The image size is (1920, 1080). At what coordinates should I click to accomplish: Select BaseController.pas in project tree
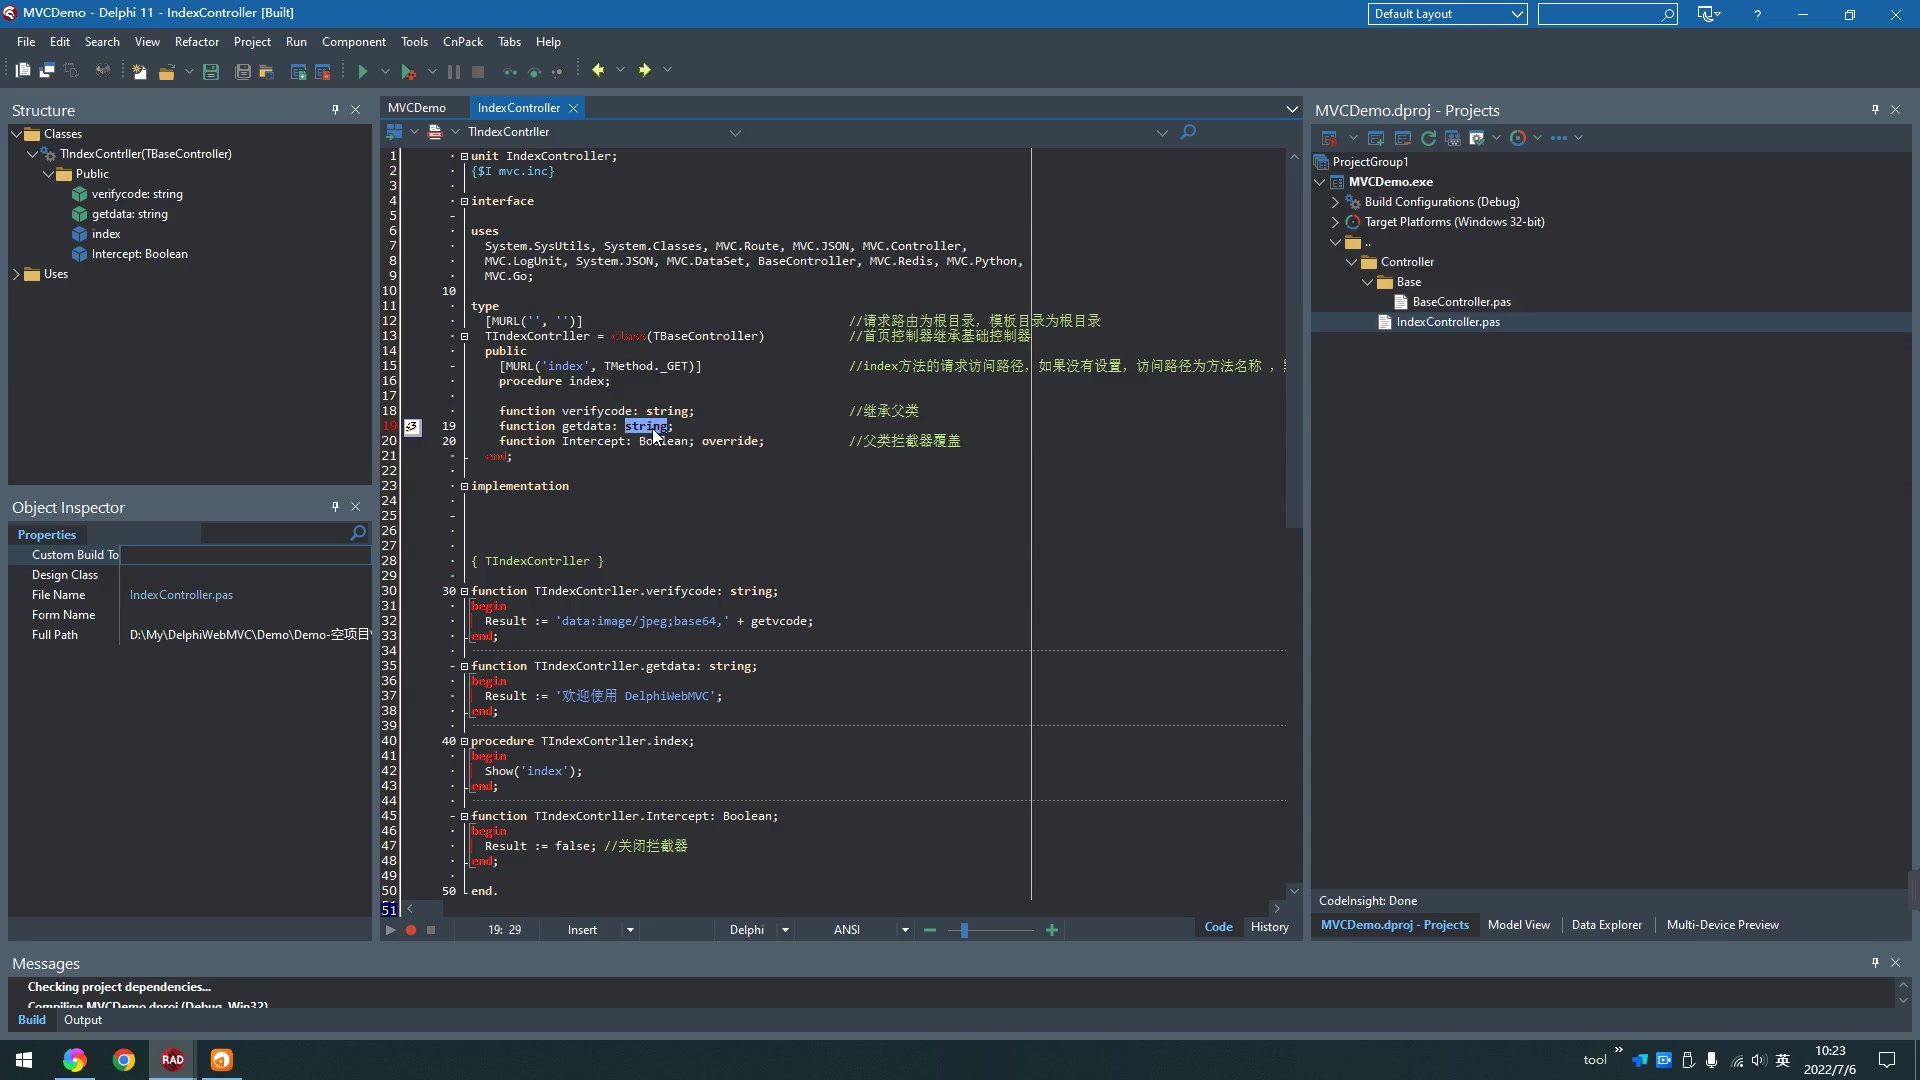1461,302
